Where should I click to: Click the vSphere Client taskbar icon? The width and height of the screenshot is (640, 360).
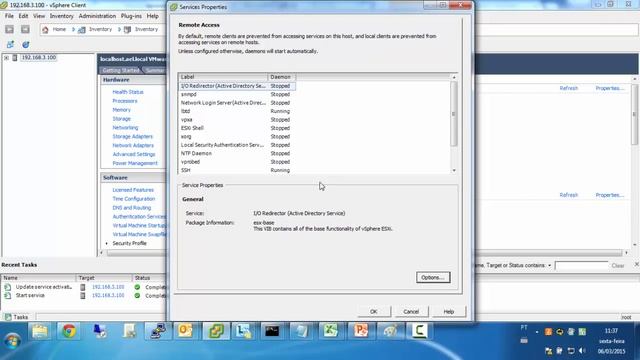click(216, 331)
